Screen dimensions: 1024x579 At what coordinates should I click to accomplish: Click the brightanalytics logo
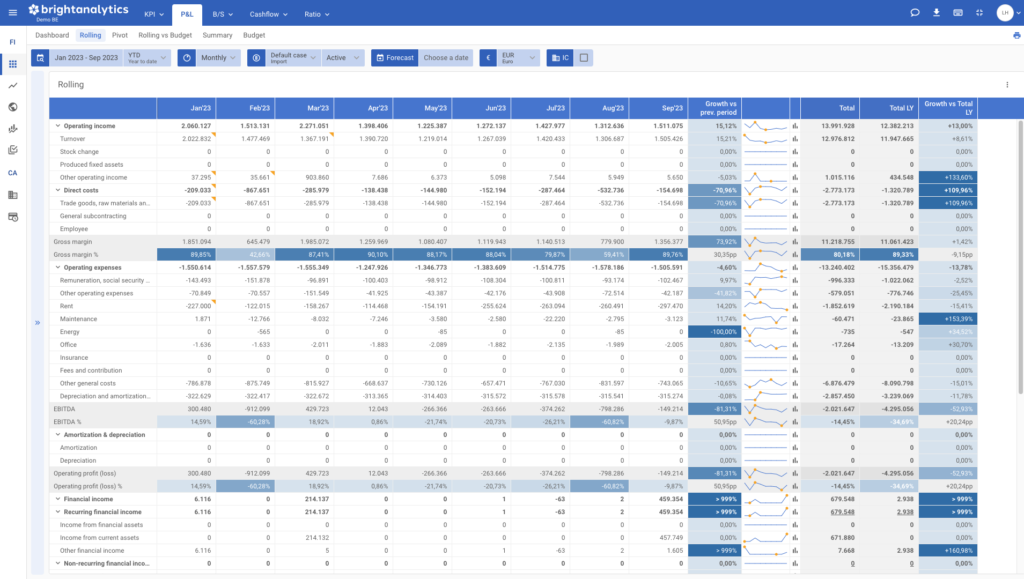[78, 11]
